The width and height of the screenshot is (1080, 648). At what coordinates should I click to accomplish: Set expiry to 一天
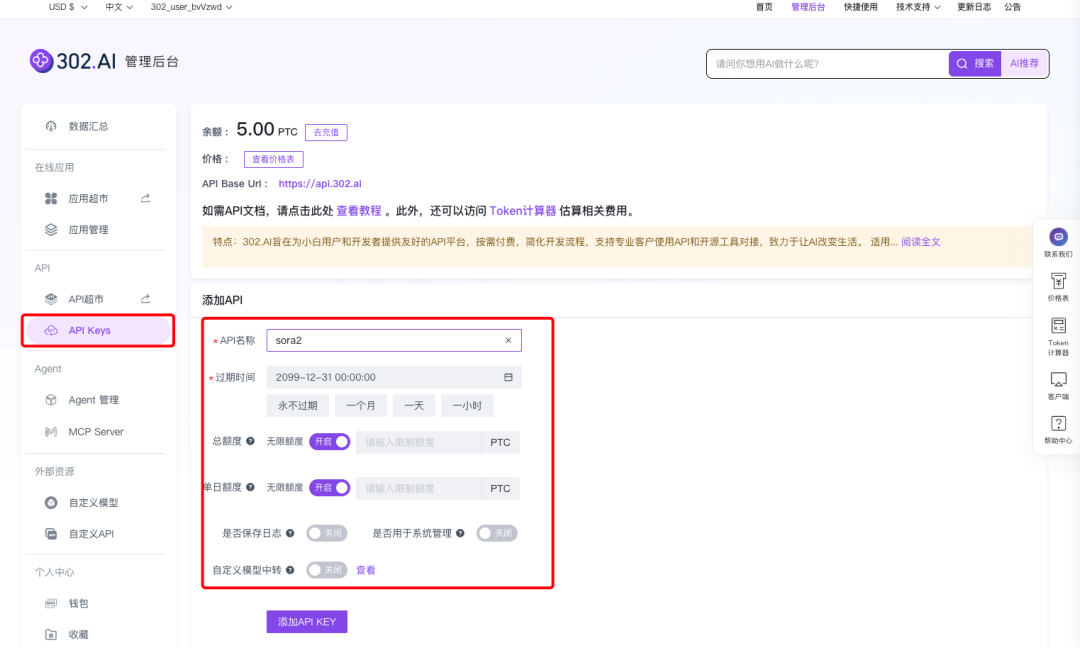(414, 406)
